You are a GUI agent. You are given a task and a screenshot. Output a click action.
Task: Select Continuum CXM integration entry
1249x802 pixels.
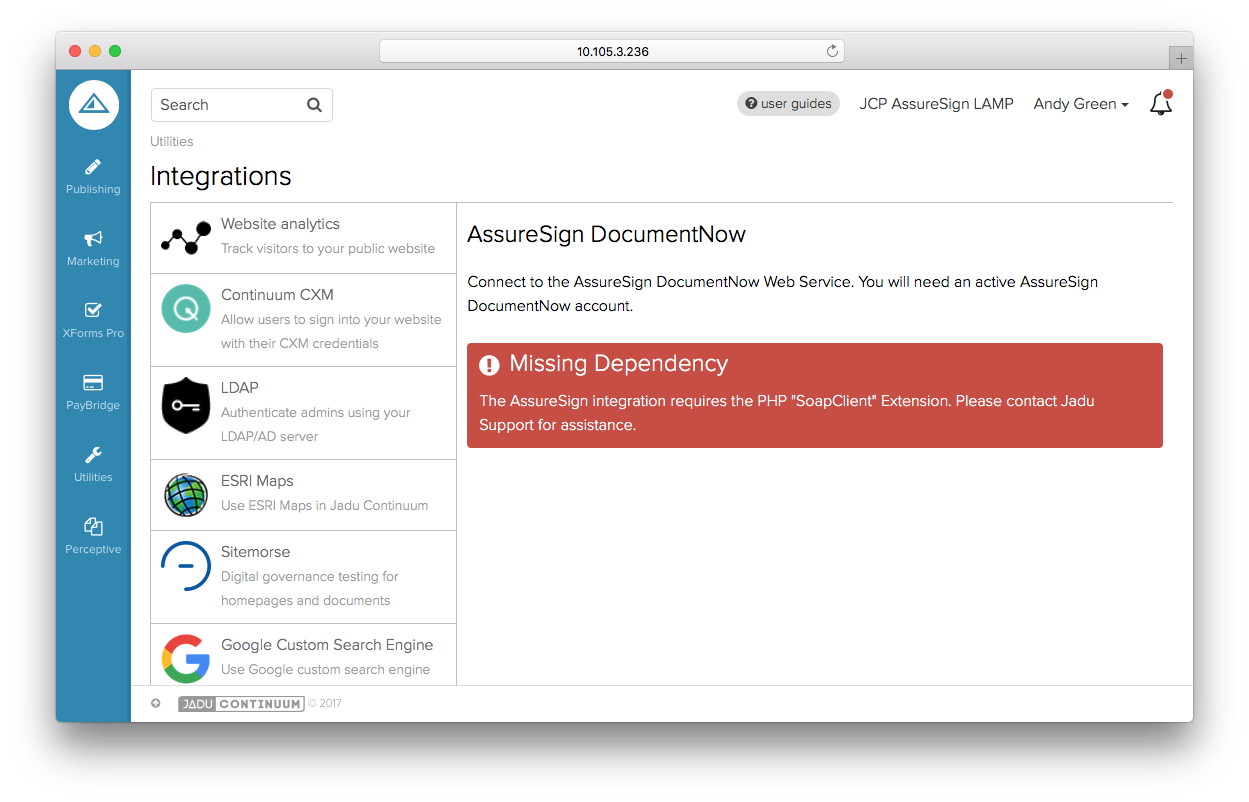[x=304, y=320]
